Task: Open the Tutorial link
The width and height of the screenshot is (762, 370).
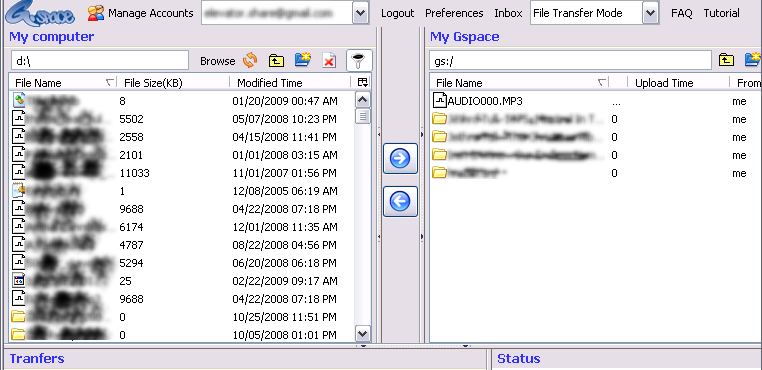Action: coord(722,14)
